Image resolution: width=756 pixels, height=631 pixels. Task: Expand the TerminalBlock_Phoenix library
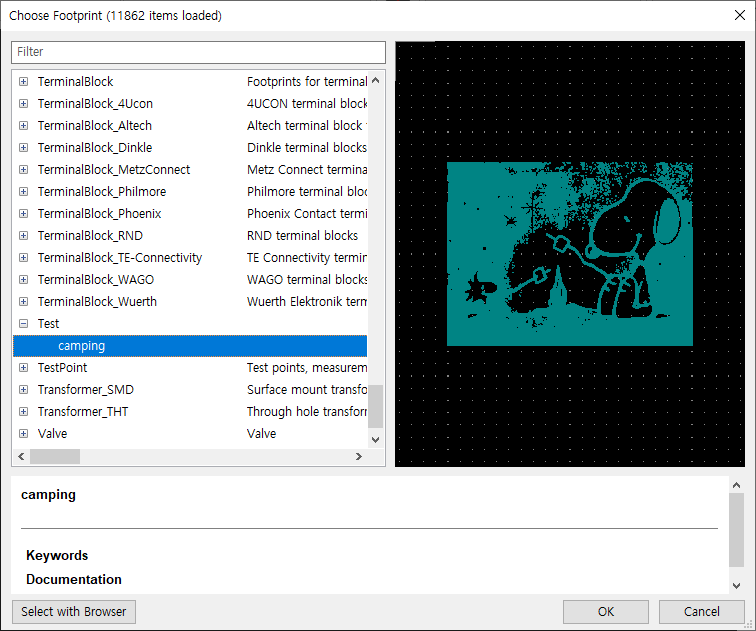[23, 214]
